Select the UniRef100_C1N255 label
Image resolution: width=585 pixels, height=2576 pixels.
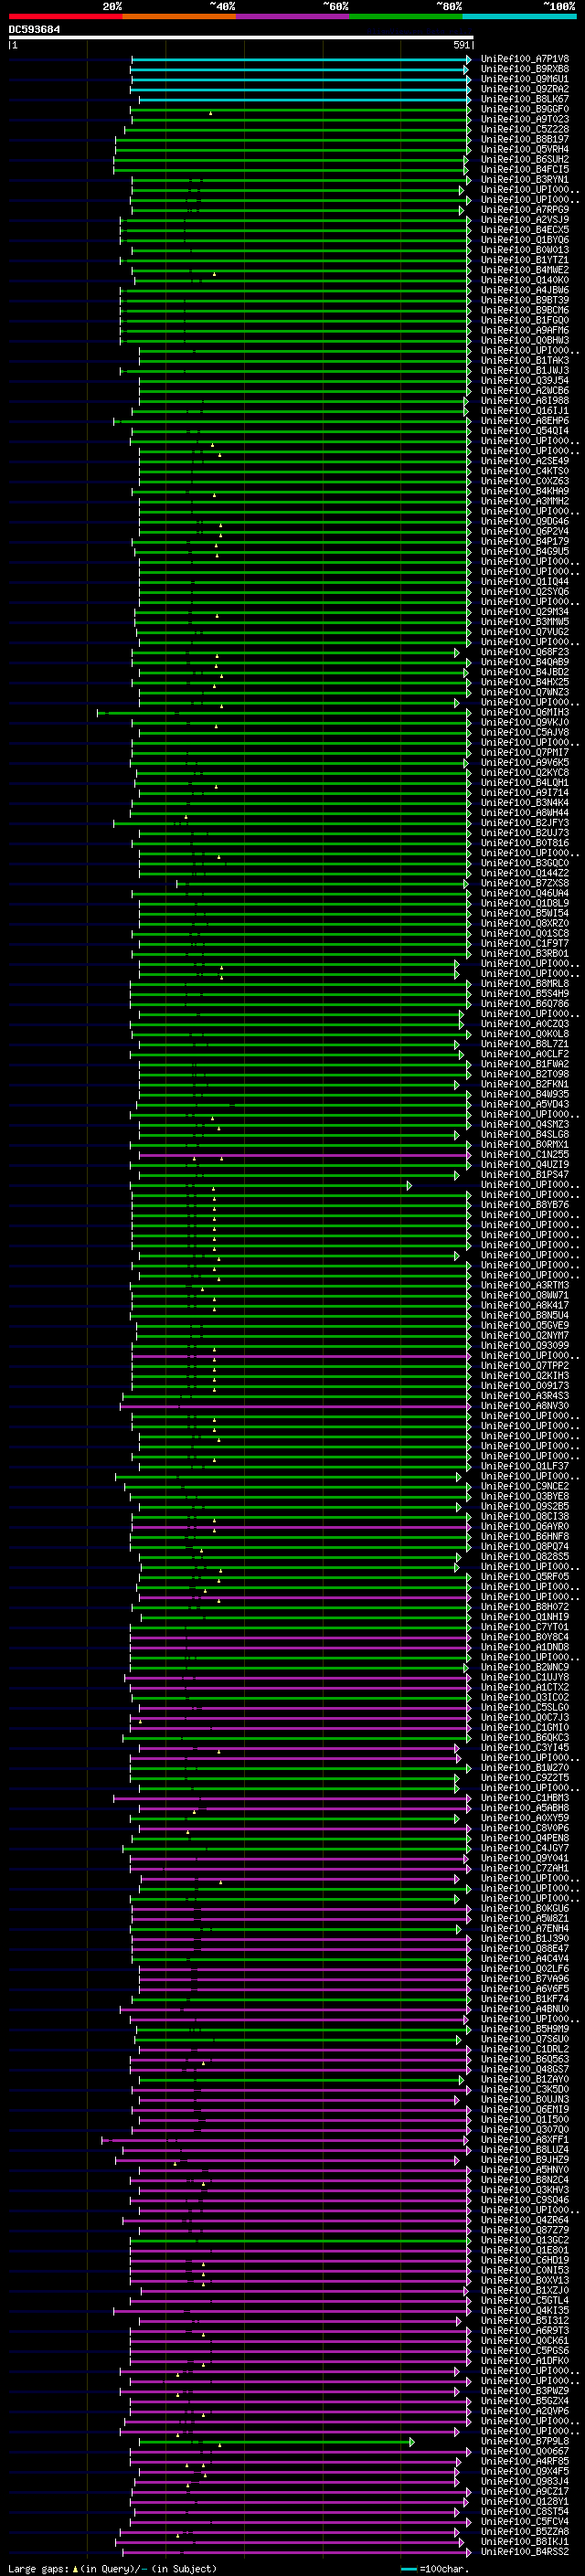pos(525,1154)
